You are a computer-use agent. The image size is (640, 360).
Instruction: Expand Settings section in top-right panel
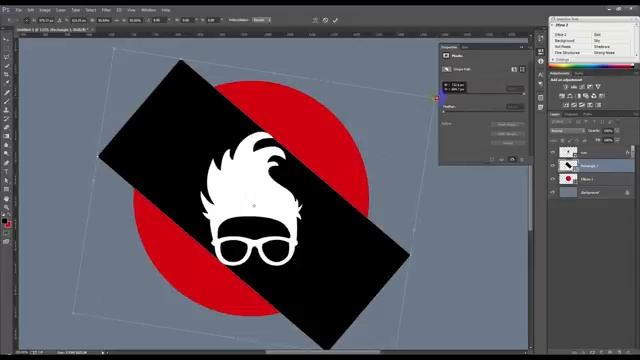point(552,60)
